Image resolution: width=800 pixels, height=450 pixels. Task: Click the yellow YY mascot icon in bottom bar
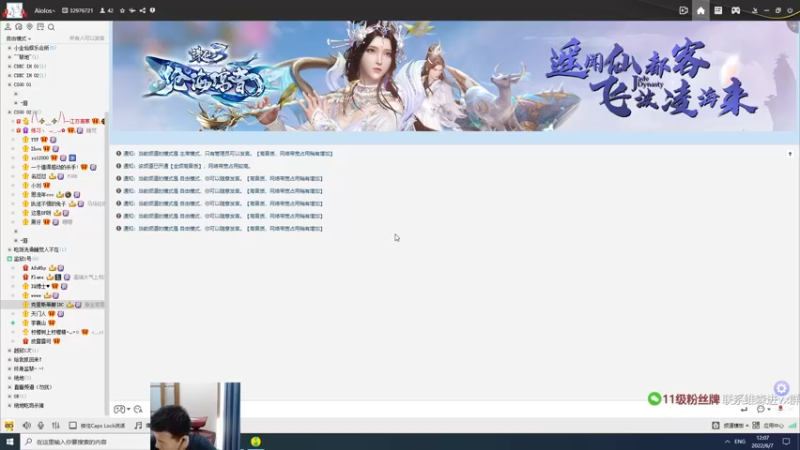[9, 426]
